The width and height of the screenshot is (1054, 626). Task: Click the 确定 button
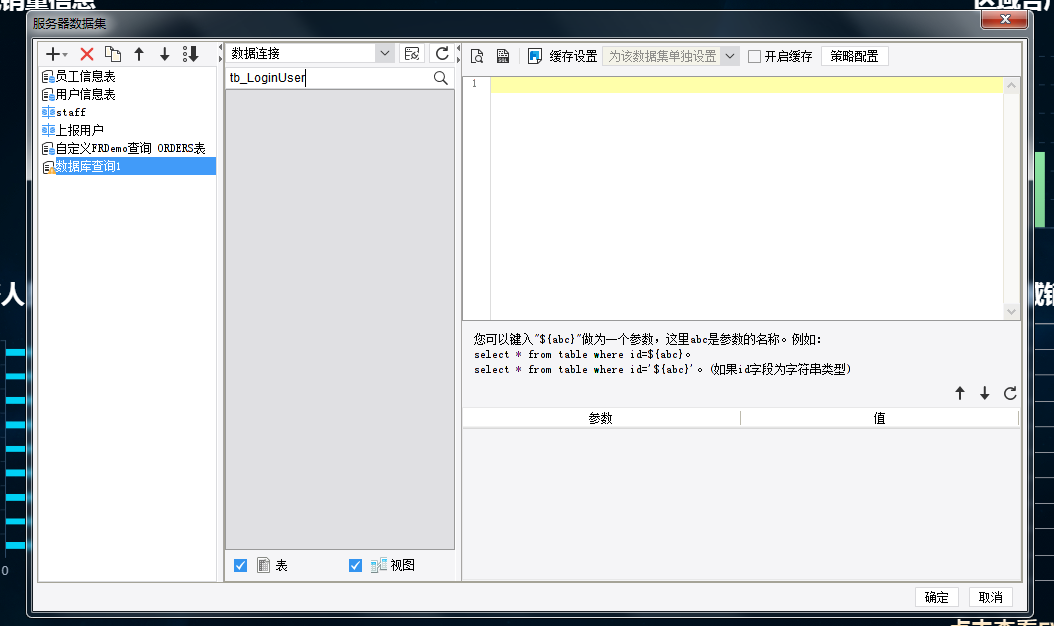(x=936, y=597)
